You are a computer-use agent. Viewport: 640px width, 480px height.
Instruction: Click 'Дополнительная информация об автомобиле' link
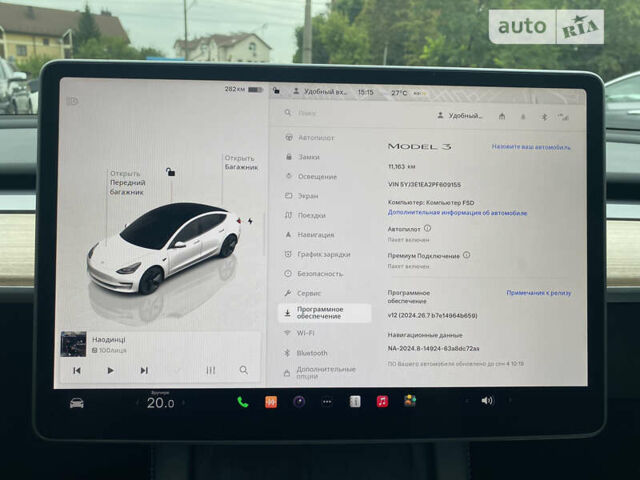(x=457, y=213)
